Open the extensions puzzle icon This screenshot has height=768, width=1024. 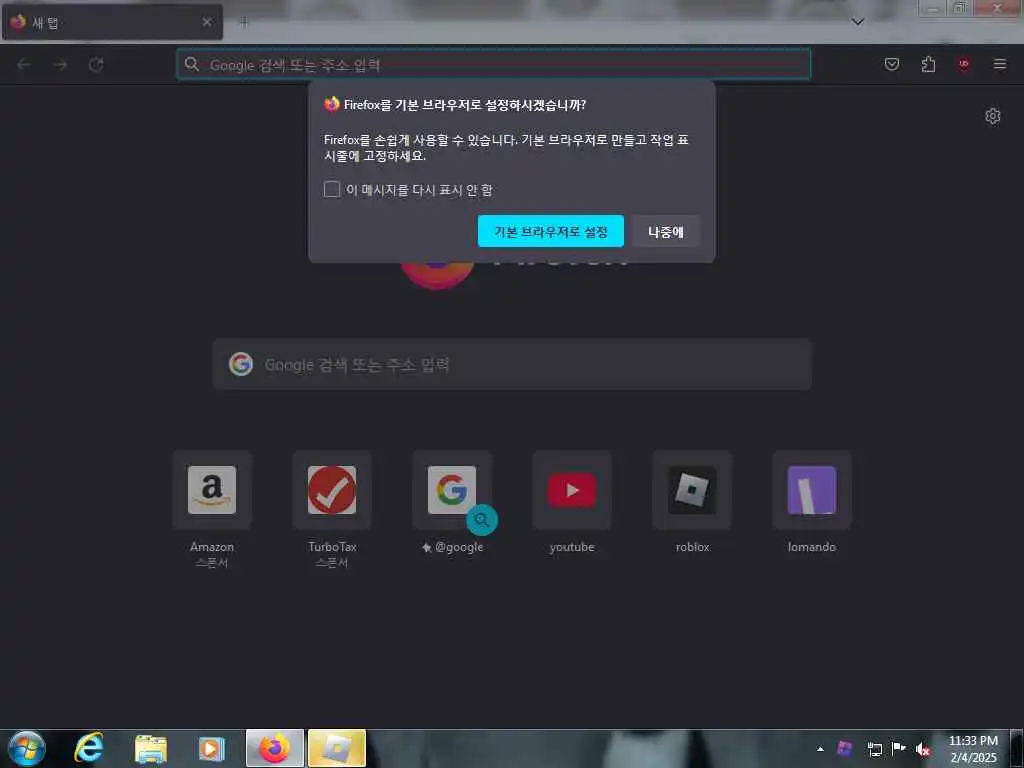928,64
